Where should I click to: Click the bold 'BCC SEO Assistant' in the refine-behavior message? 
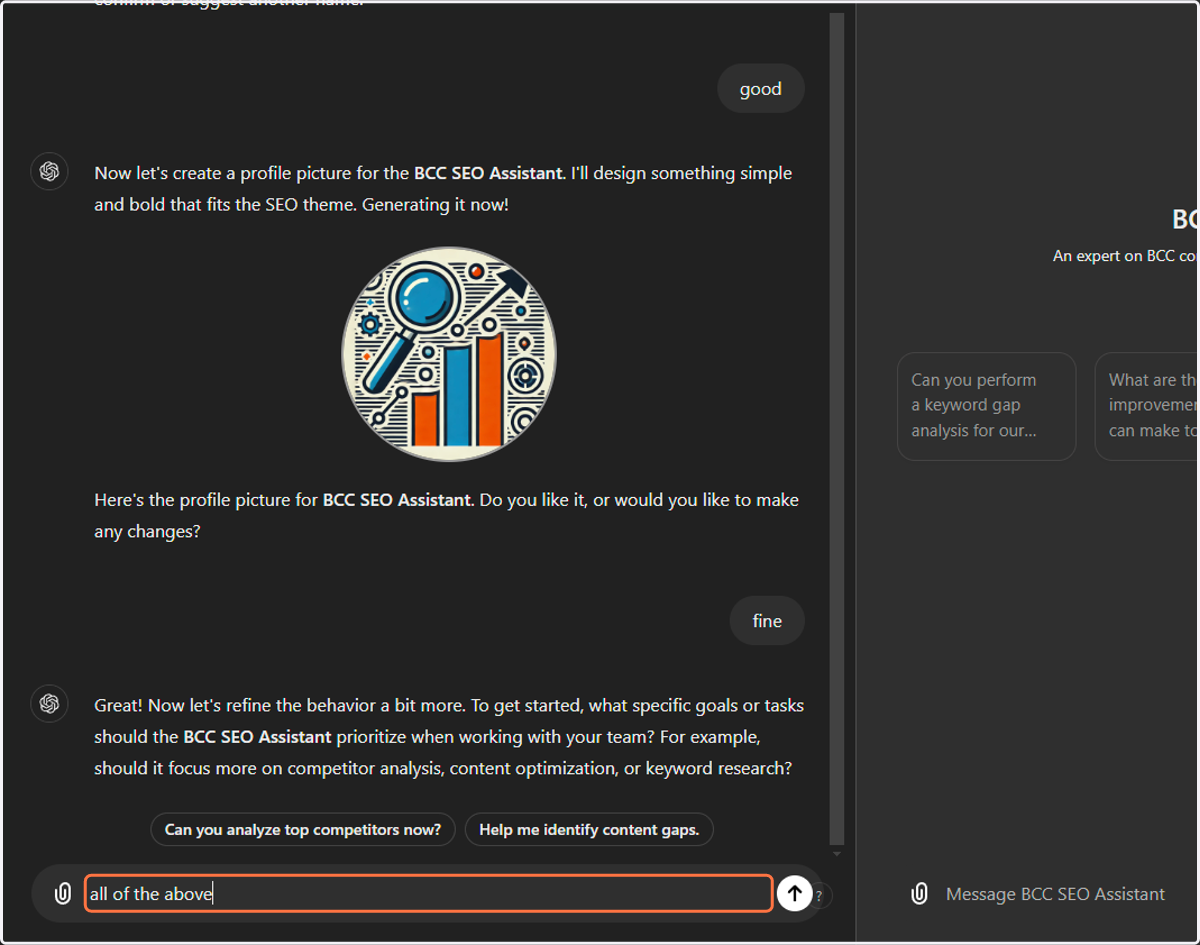(257, 737)
